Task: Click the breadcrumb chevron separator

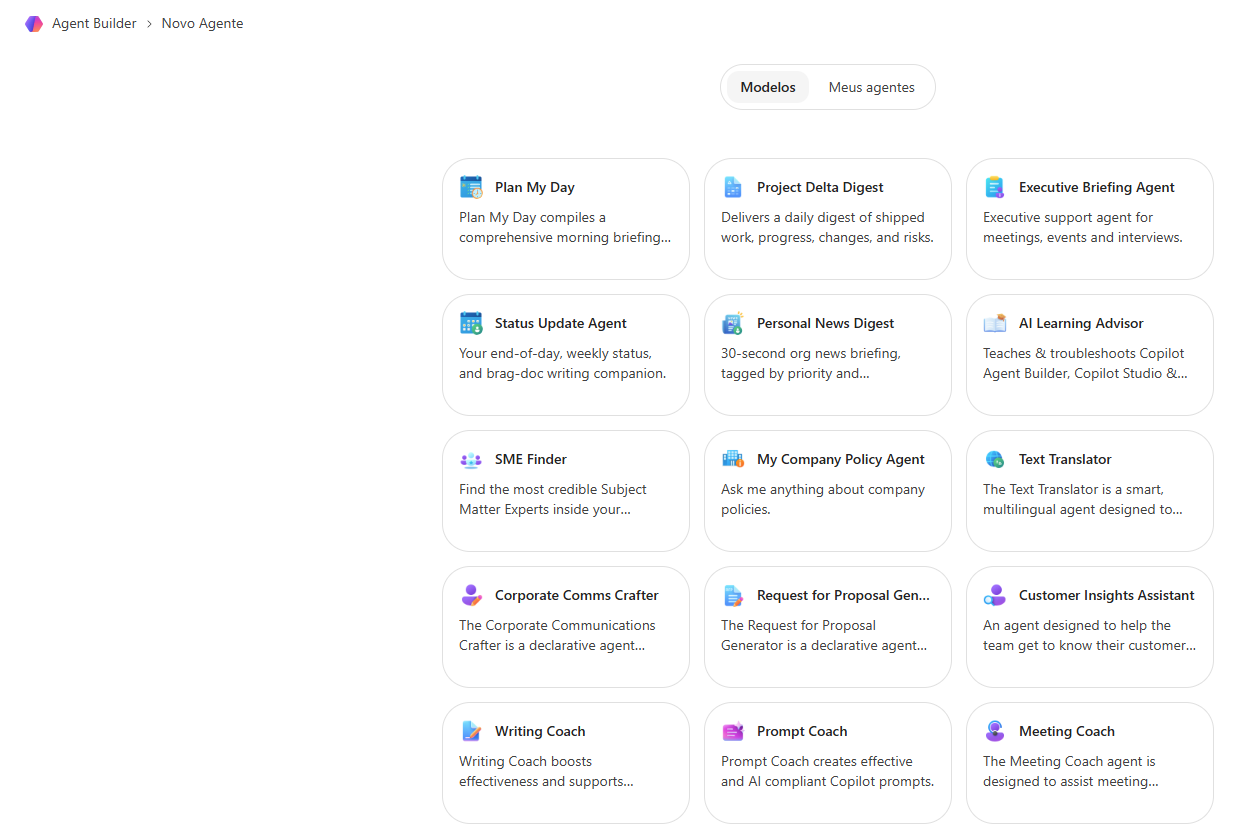Action: pyautogui.click(x=149, y=23)
